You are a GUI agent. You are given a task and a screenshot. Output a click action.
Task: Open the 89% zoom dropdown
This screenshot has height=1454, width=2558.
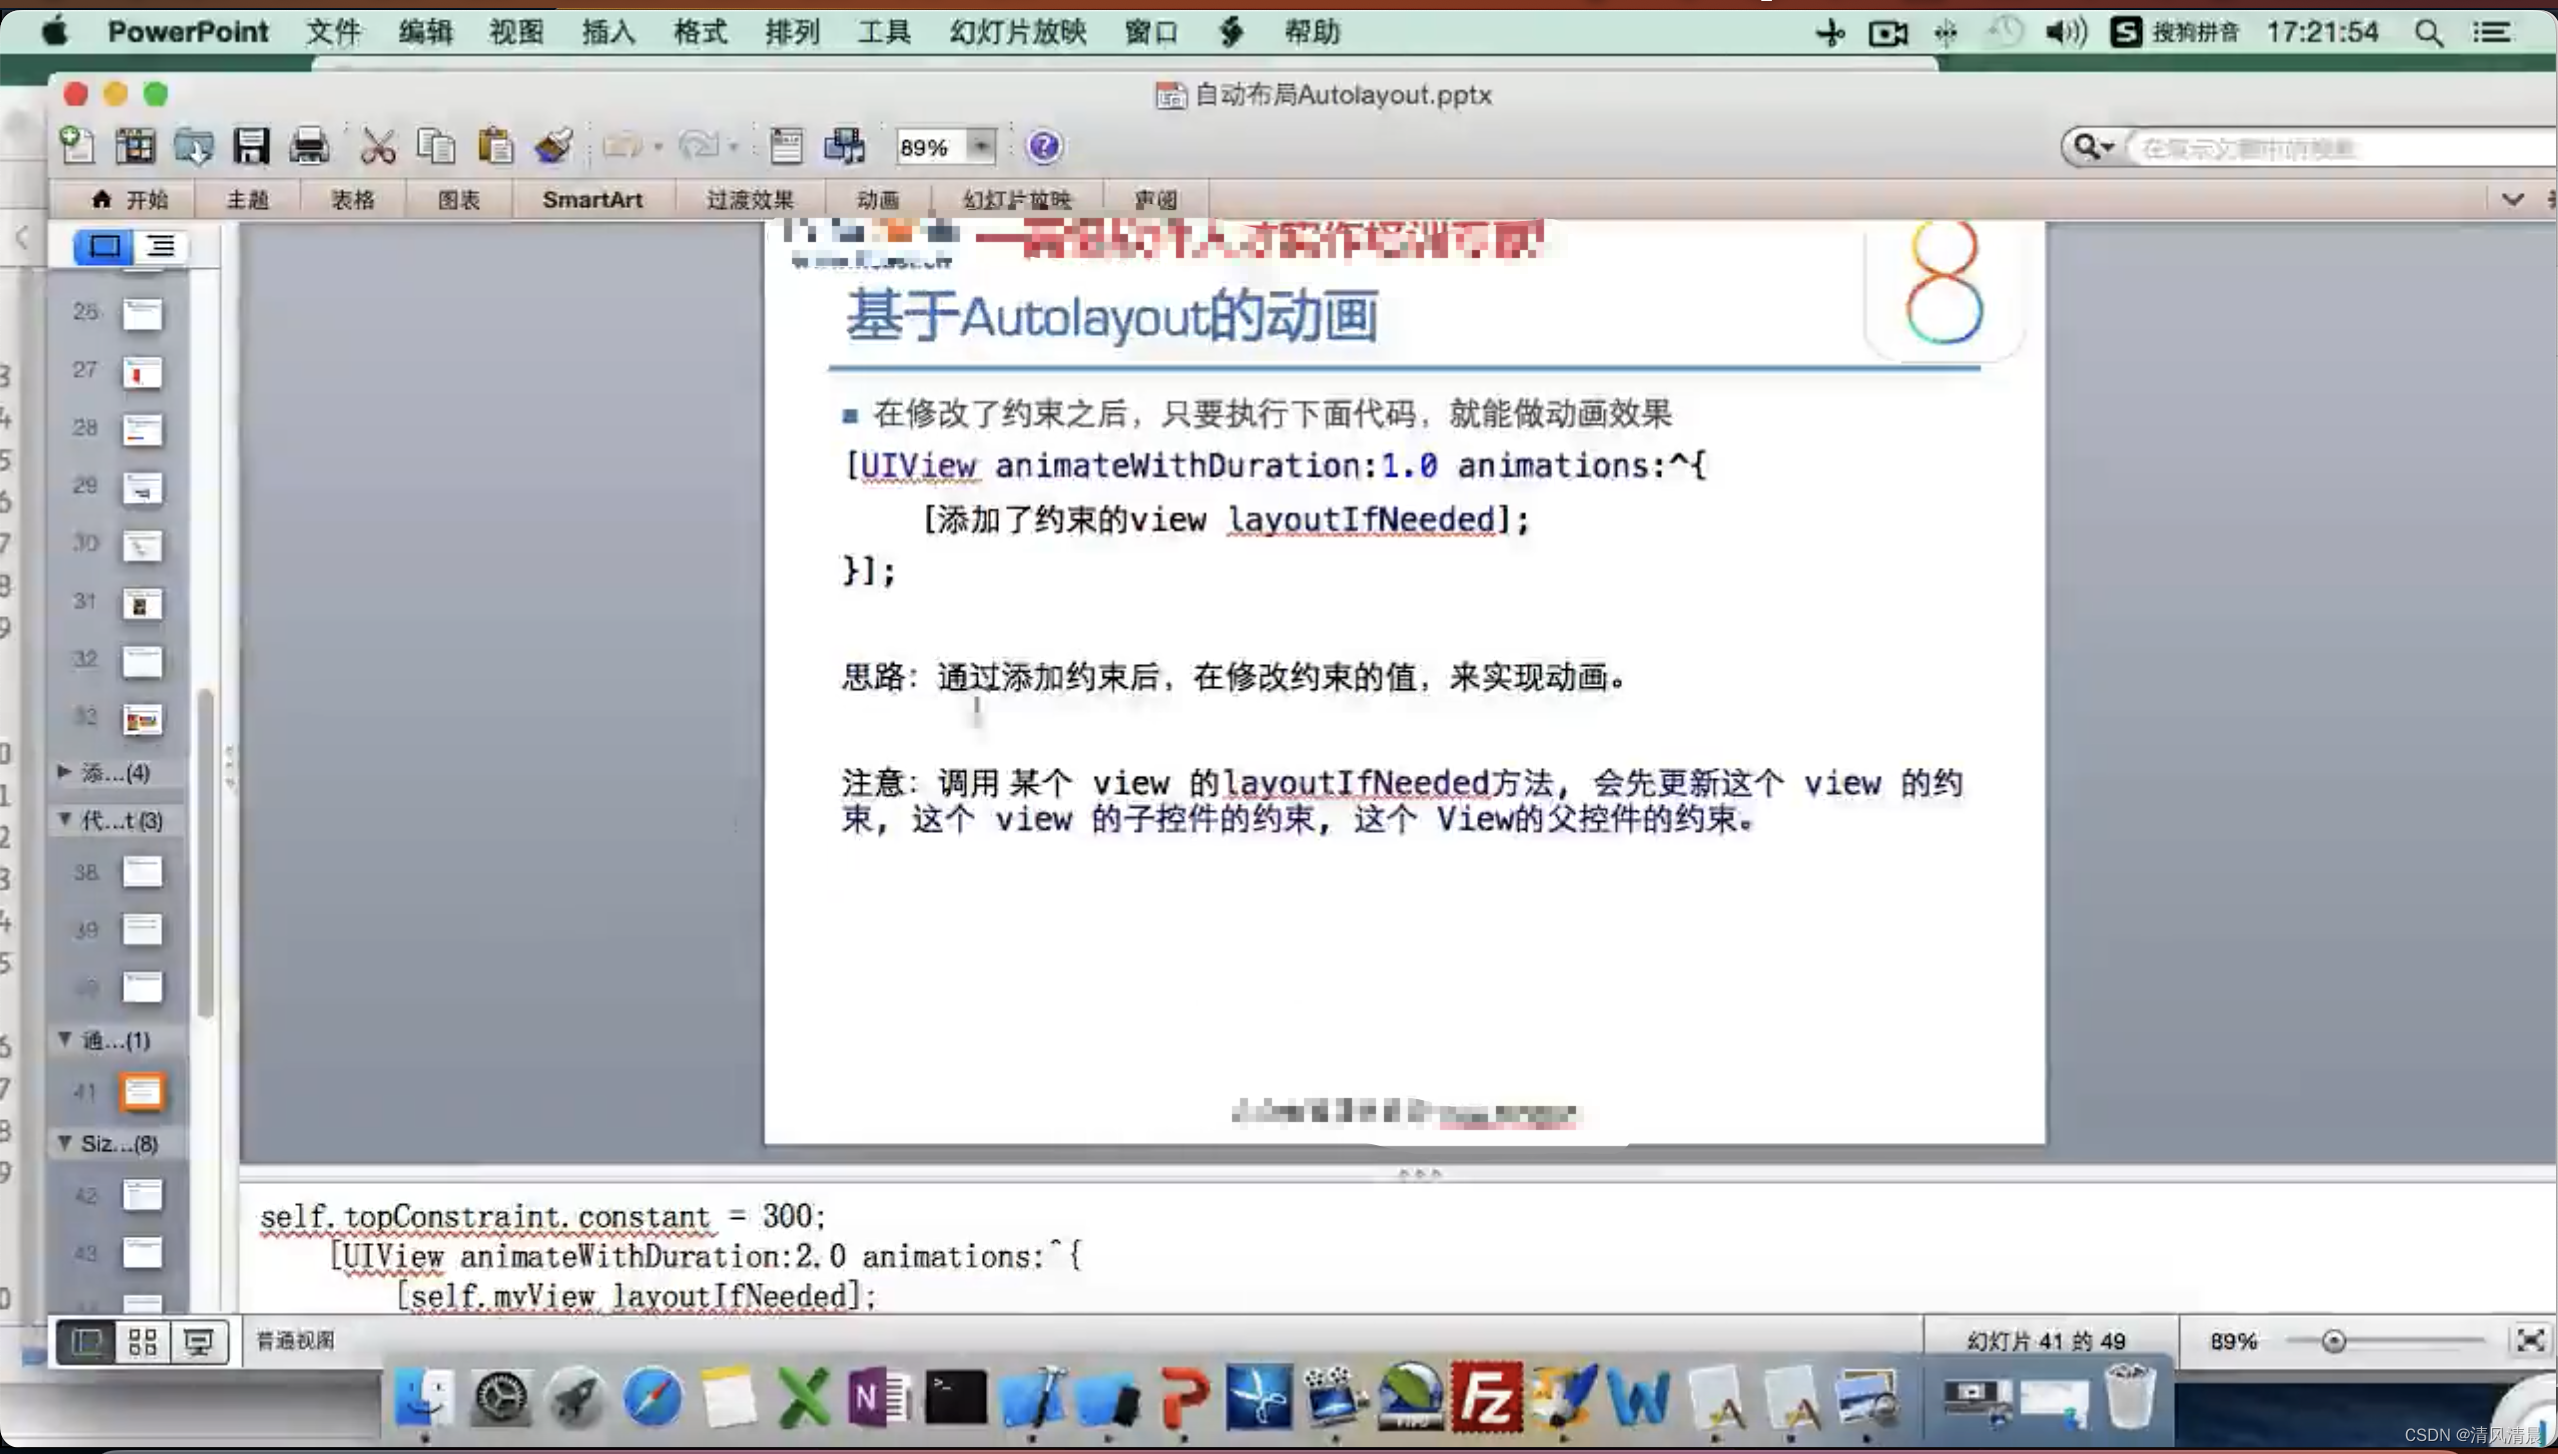[982, 147]
